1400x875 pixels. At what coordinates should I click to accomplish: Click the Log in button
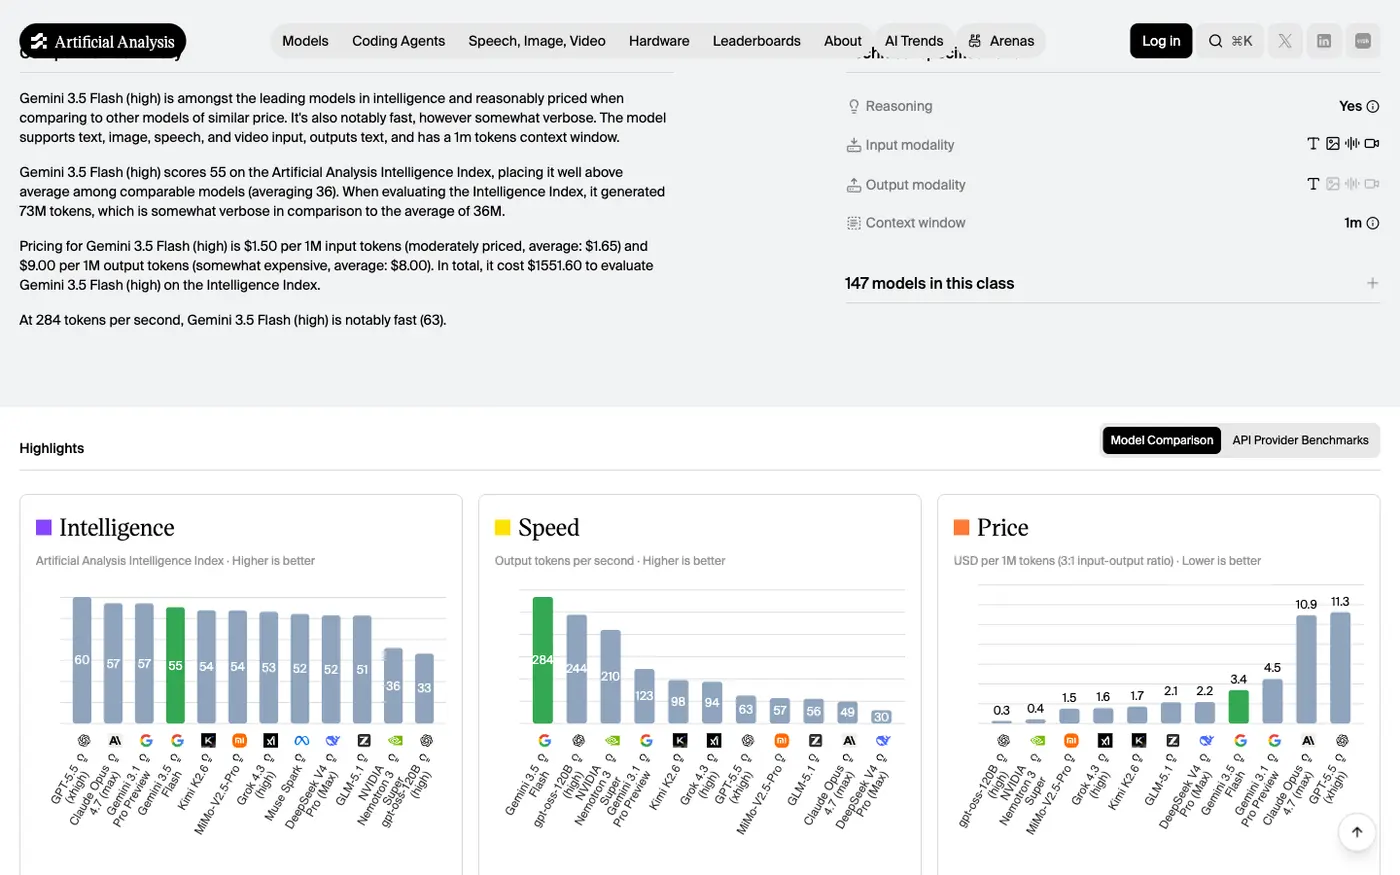1161,41
